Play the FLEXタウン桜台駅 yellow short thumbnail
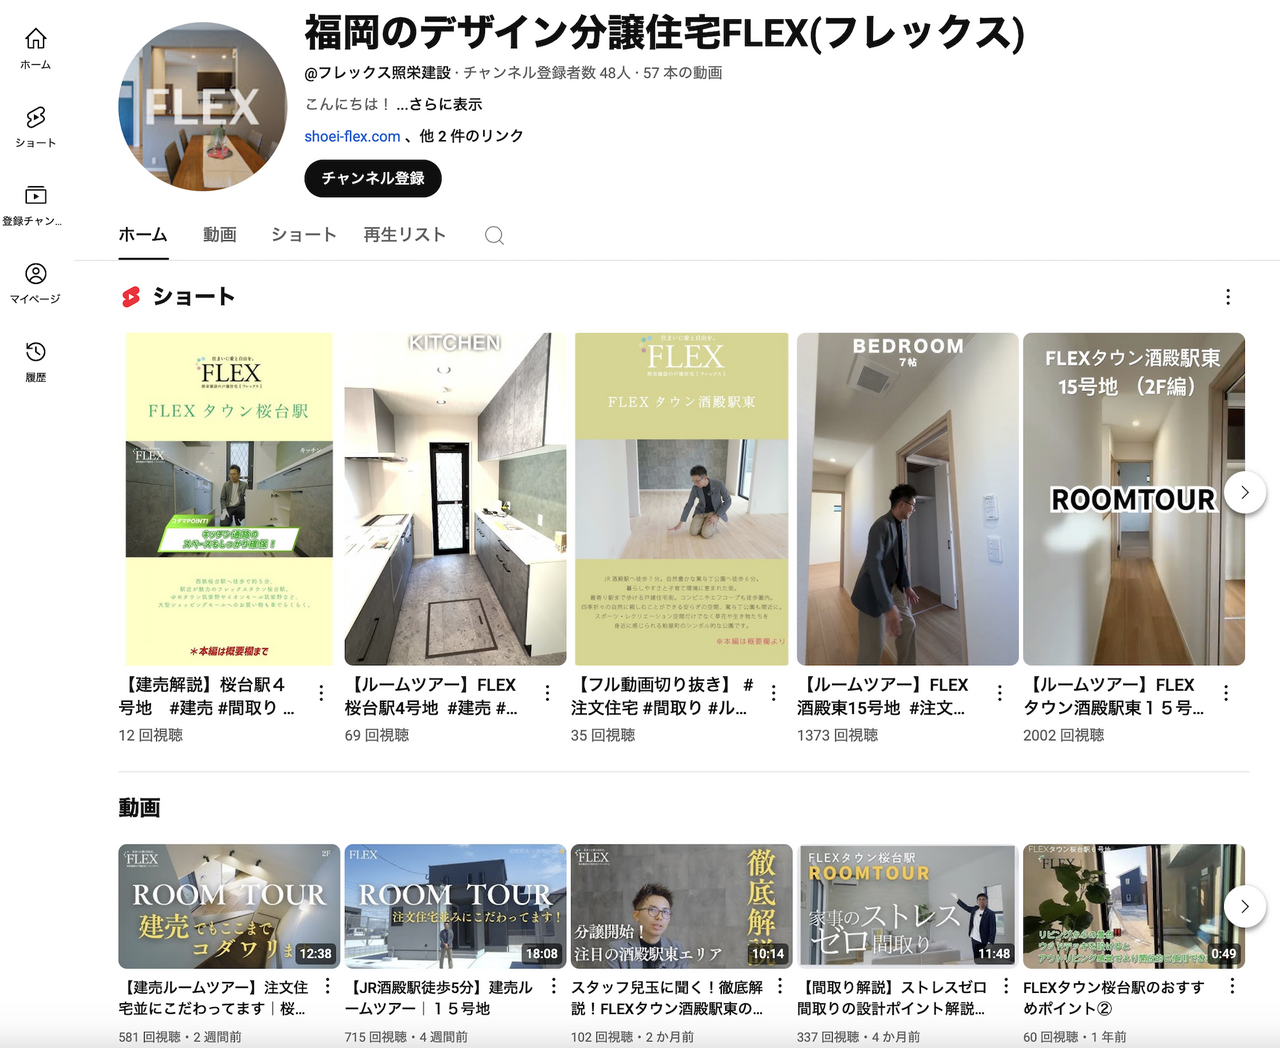 coord(229,499)
